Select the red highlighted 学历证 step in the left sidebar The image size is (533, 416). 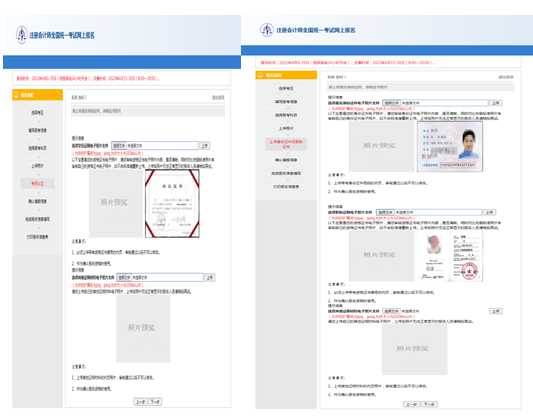click(x=37, y=184)
